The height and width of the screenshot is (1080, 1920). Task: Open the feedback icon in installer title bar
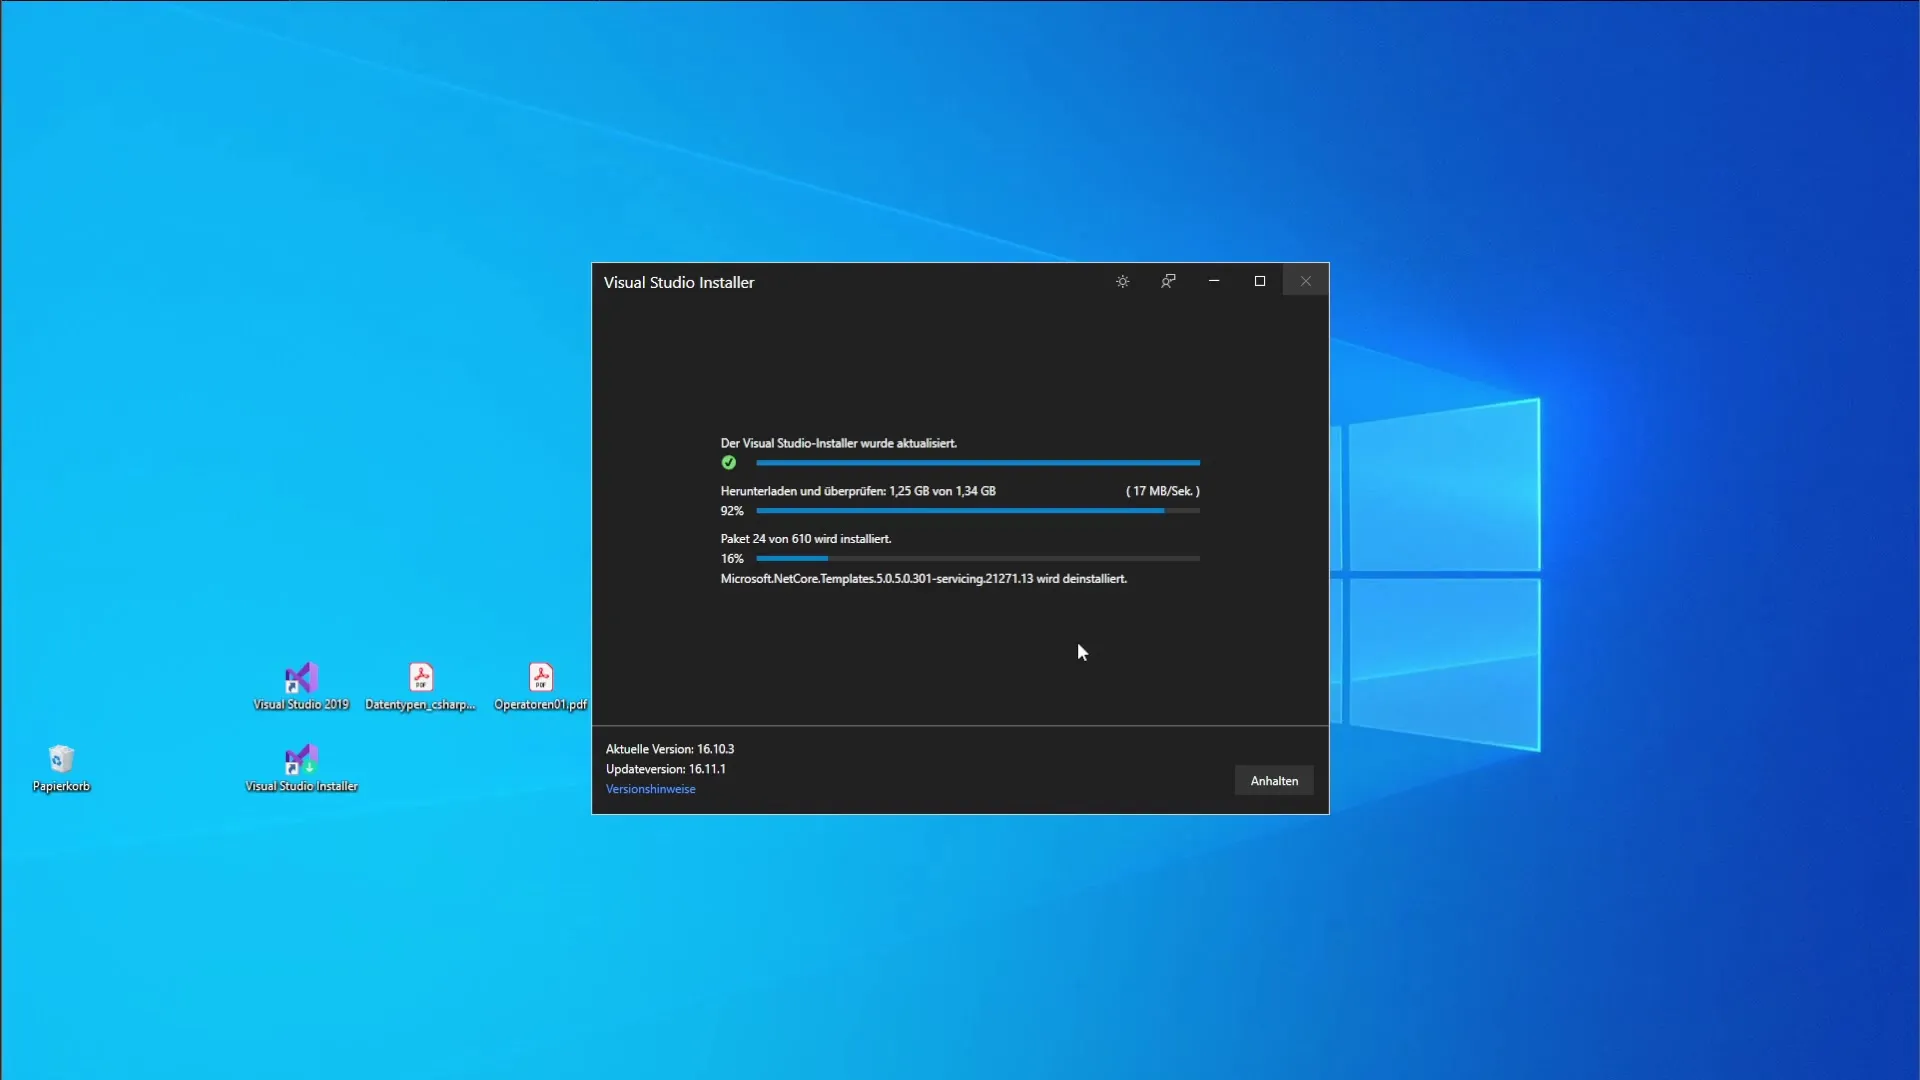tap(1168, 282)
